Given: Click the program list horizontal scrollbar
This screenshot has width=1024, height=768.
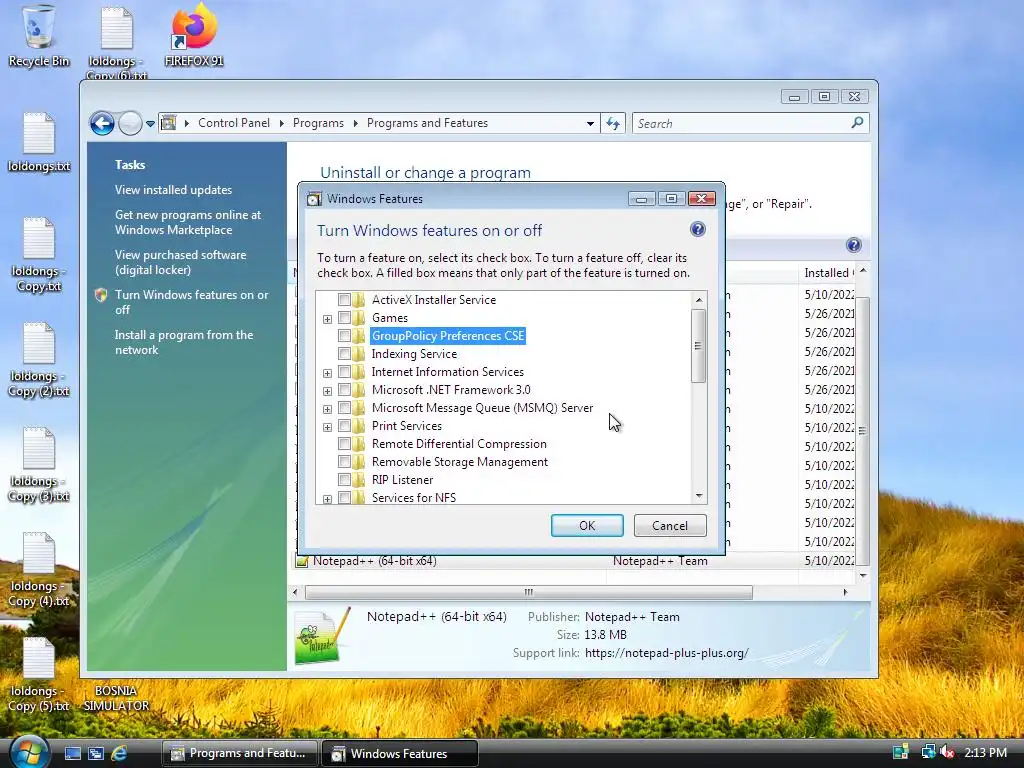Looking at the screenshot, I should click(x=528, y=592).
